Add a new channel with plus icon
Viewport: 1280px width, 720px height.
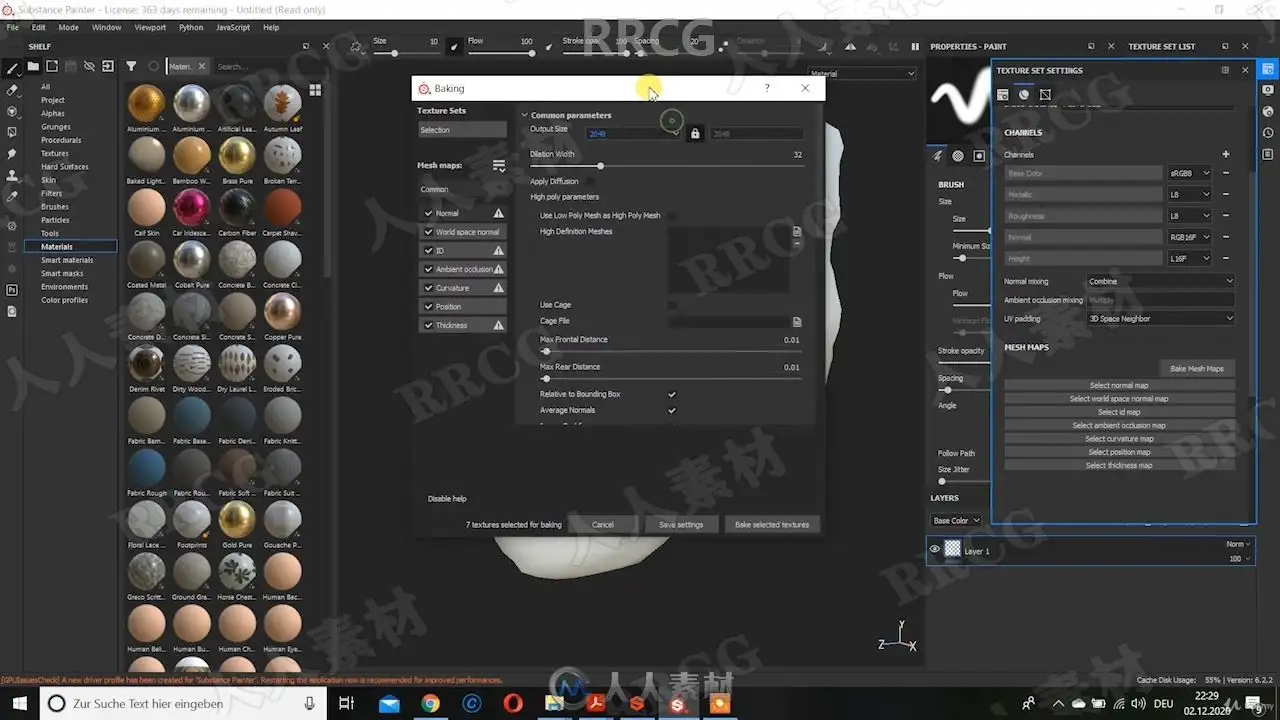click(1226, 154)
